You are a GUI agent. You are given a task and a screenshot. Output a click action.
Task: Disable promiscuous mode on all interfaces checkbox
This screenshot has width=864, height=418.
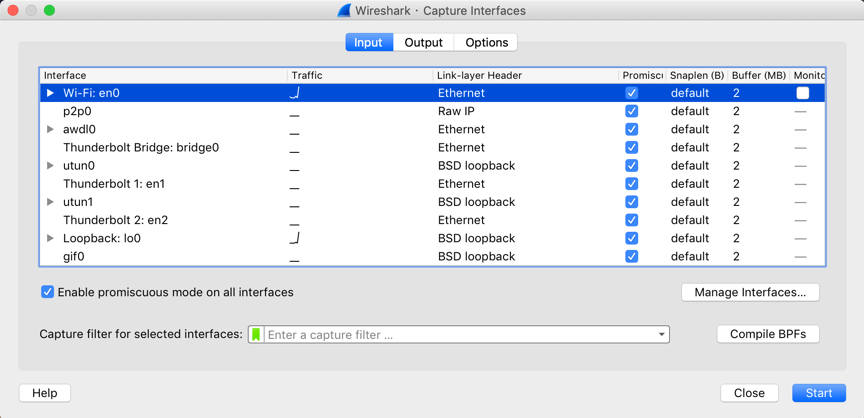tap(47, 292)
